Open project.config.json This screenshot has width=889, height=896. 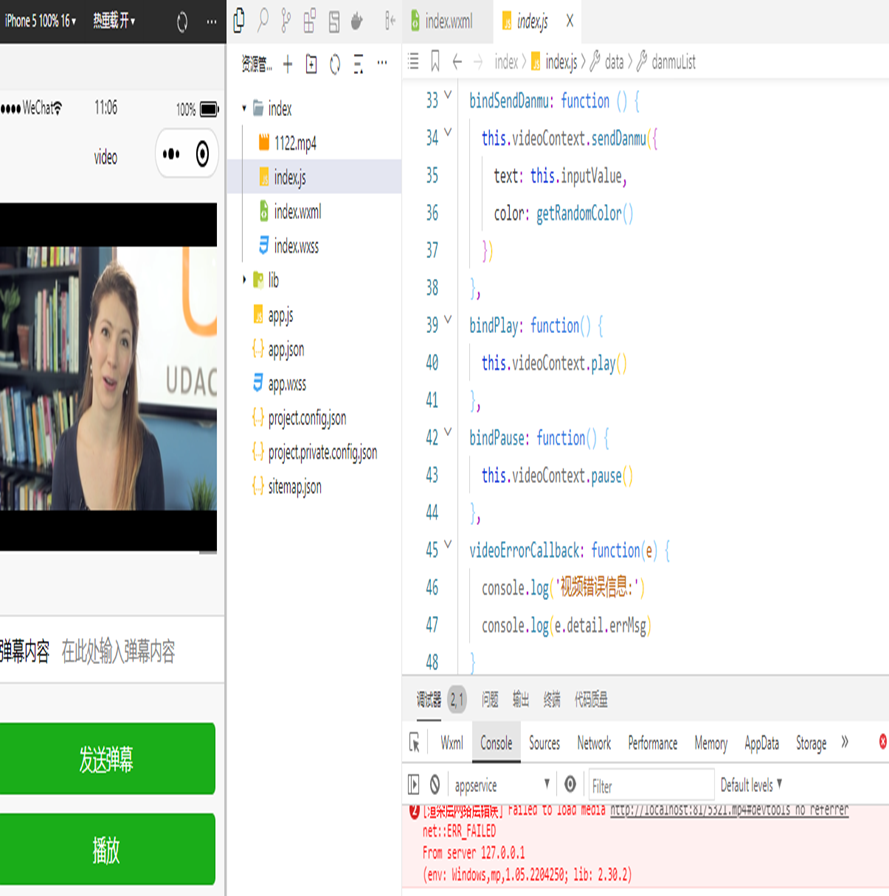(314, 418)
